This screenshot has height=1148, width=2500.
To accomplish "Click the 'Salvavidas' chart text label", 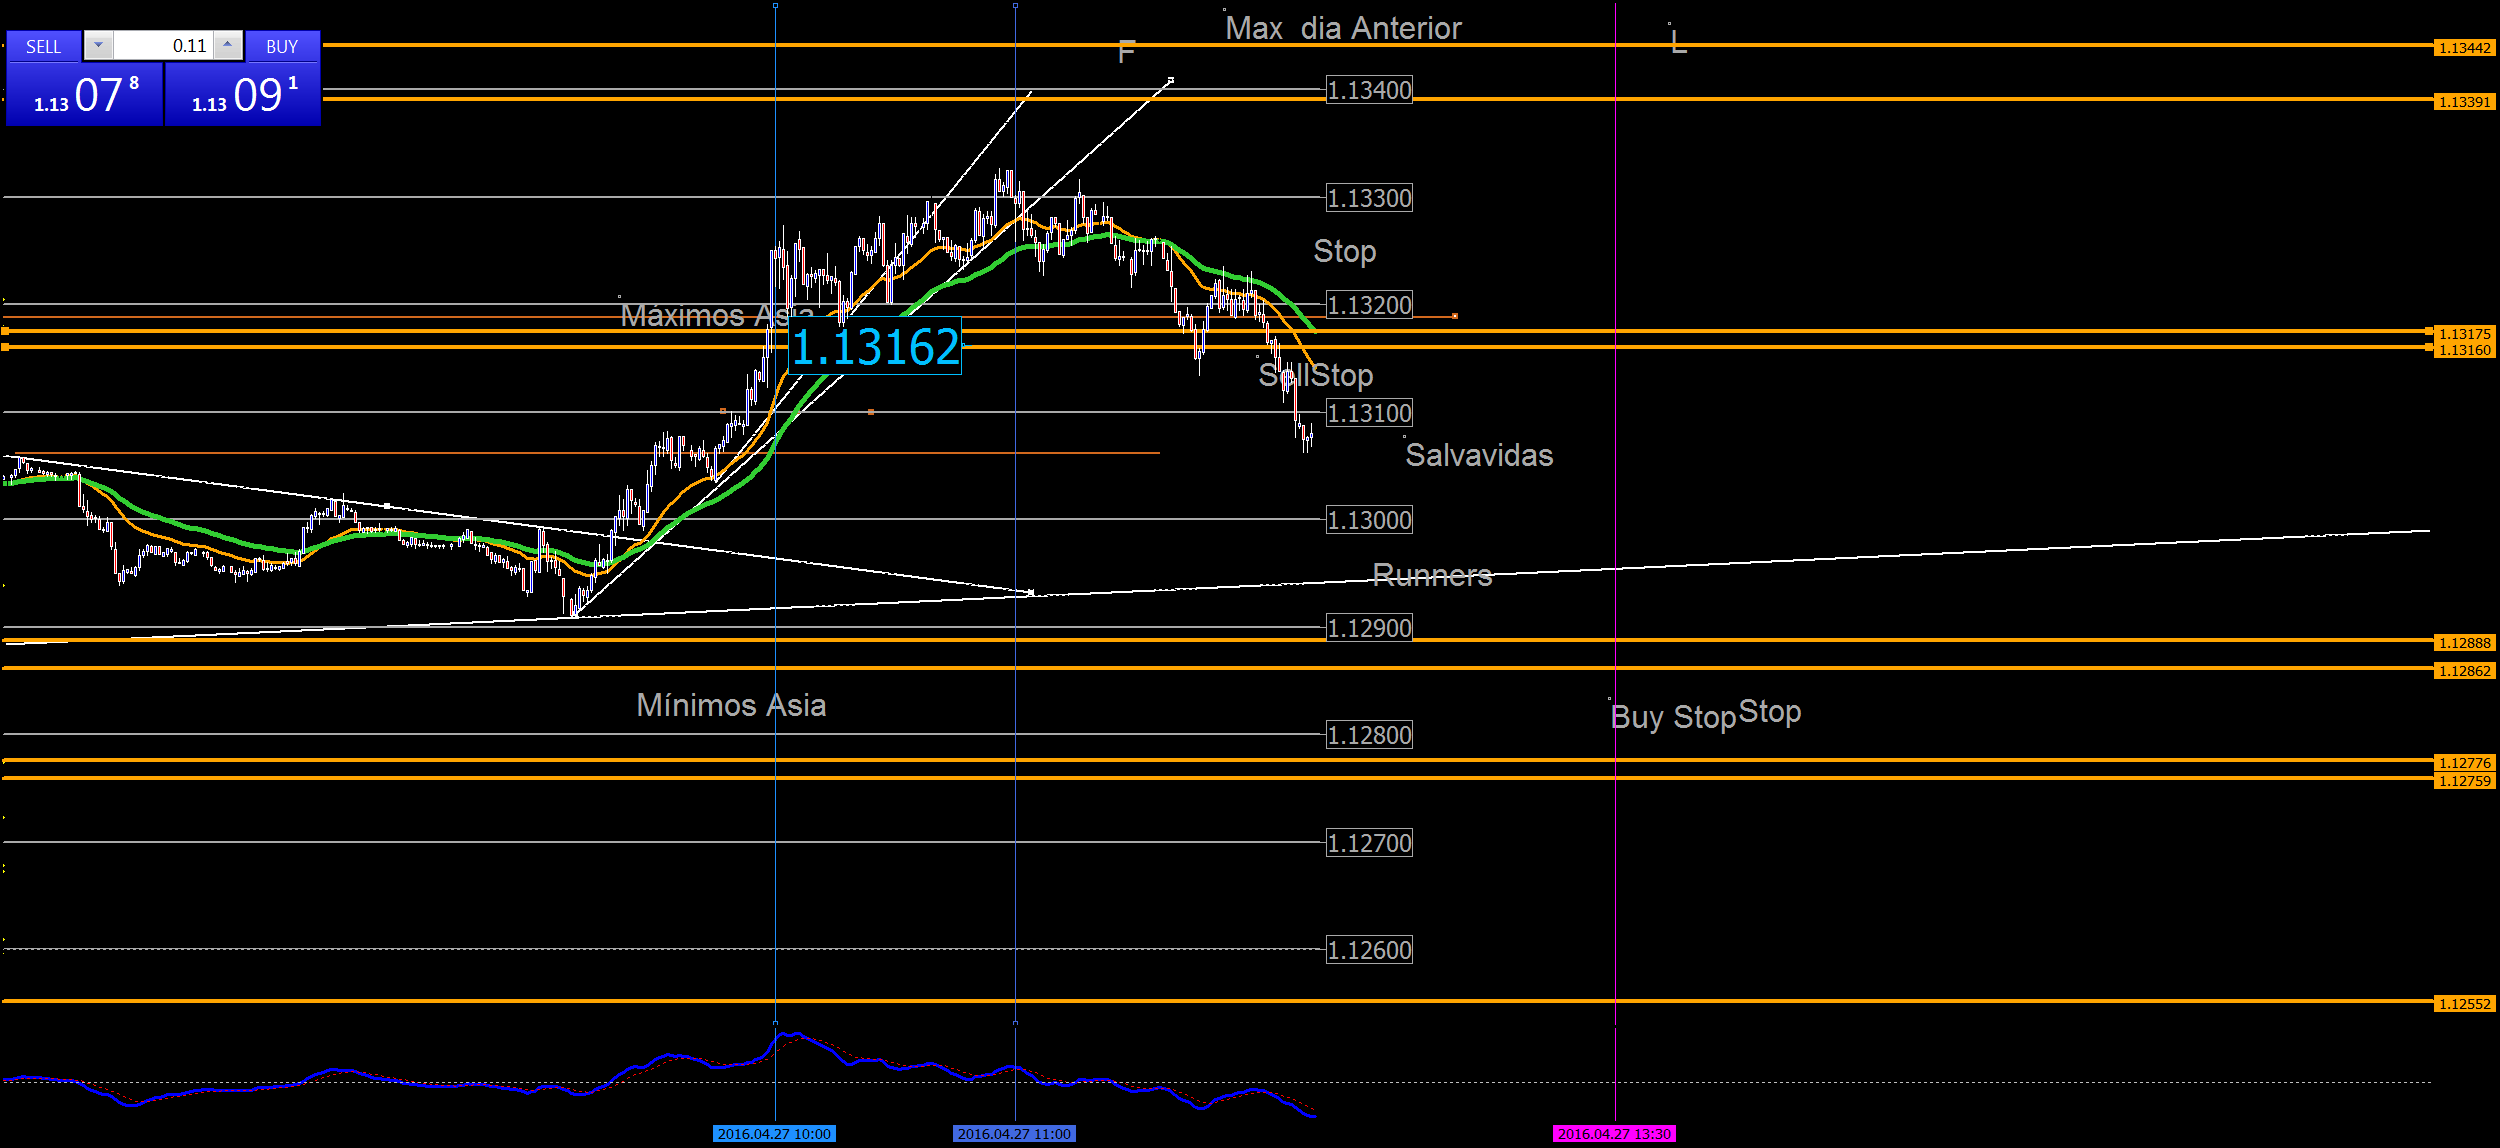I will click(1479, 456).
